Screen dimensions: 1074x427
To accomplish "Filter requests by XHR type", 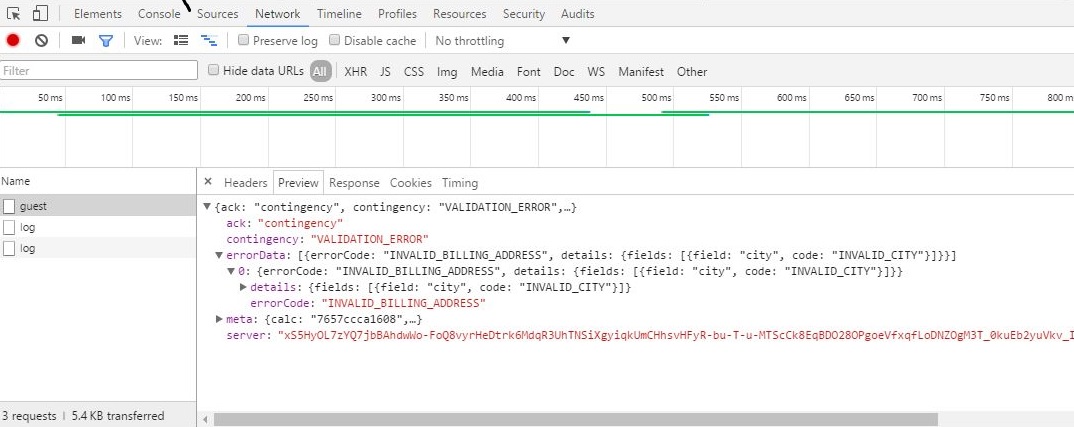I will click(355, 72).
